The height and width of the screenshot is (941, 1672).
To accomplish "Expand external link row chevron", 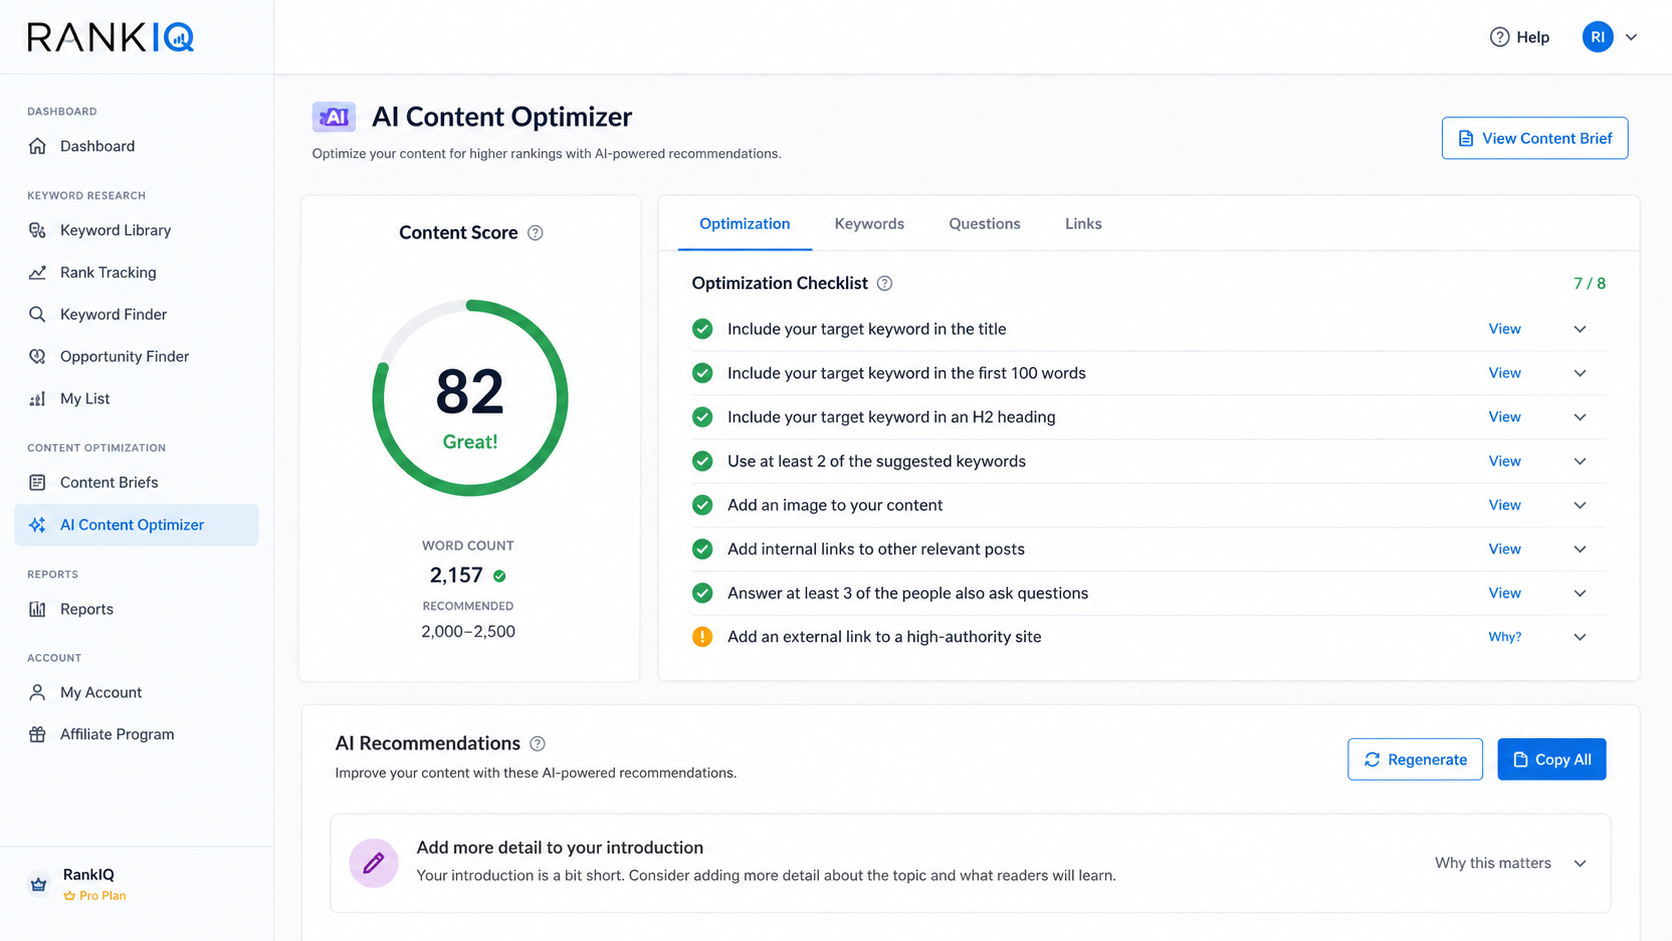I will [x=1580, y=637].
